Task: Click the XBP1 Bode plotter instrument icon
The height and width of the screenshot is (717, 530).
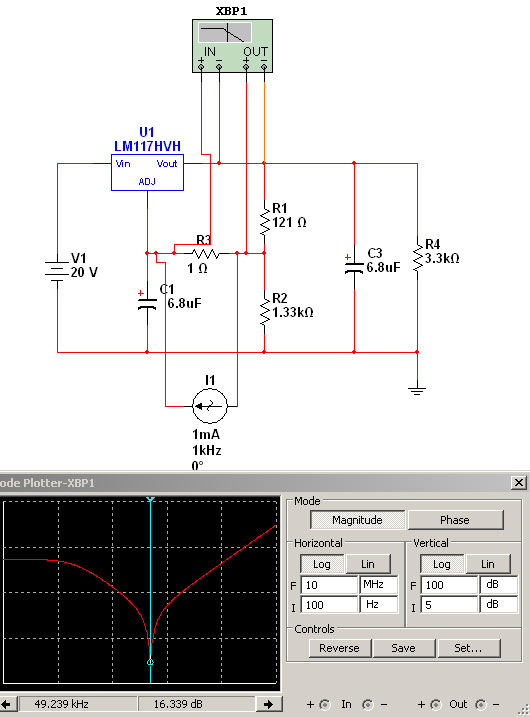Action: click(232, 46)
